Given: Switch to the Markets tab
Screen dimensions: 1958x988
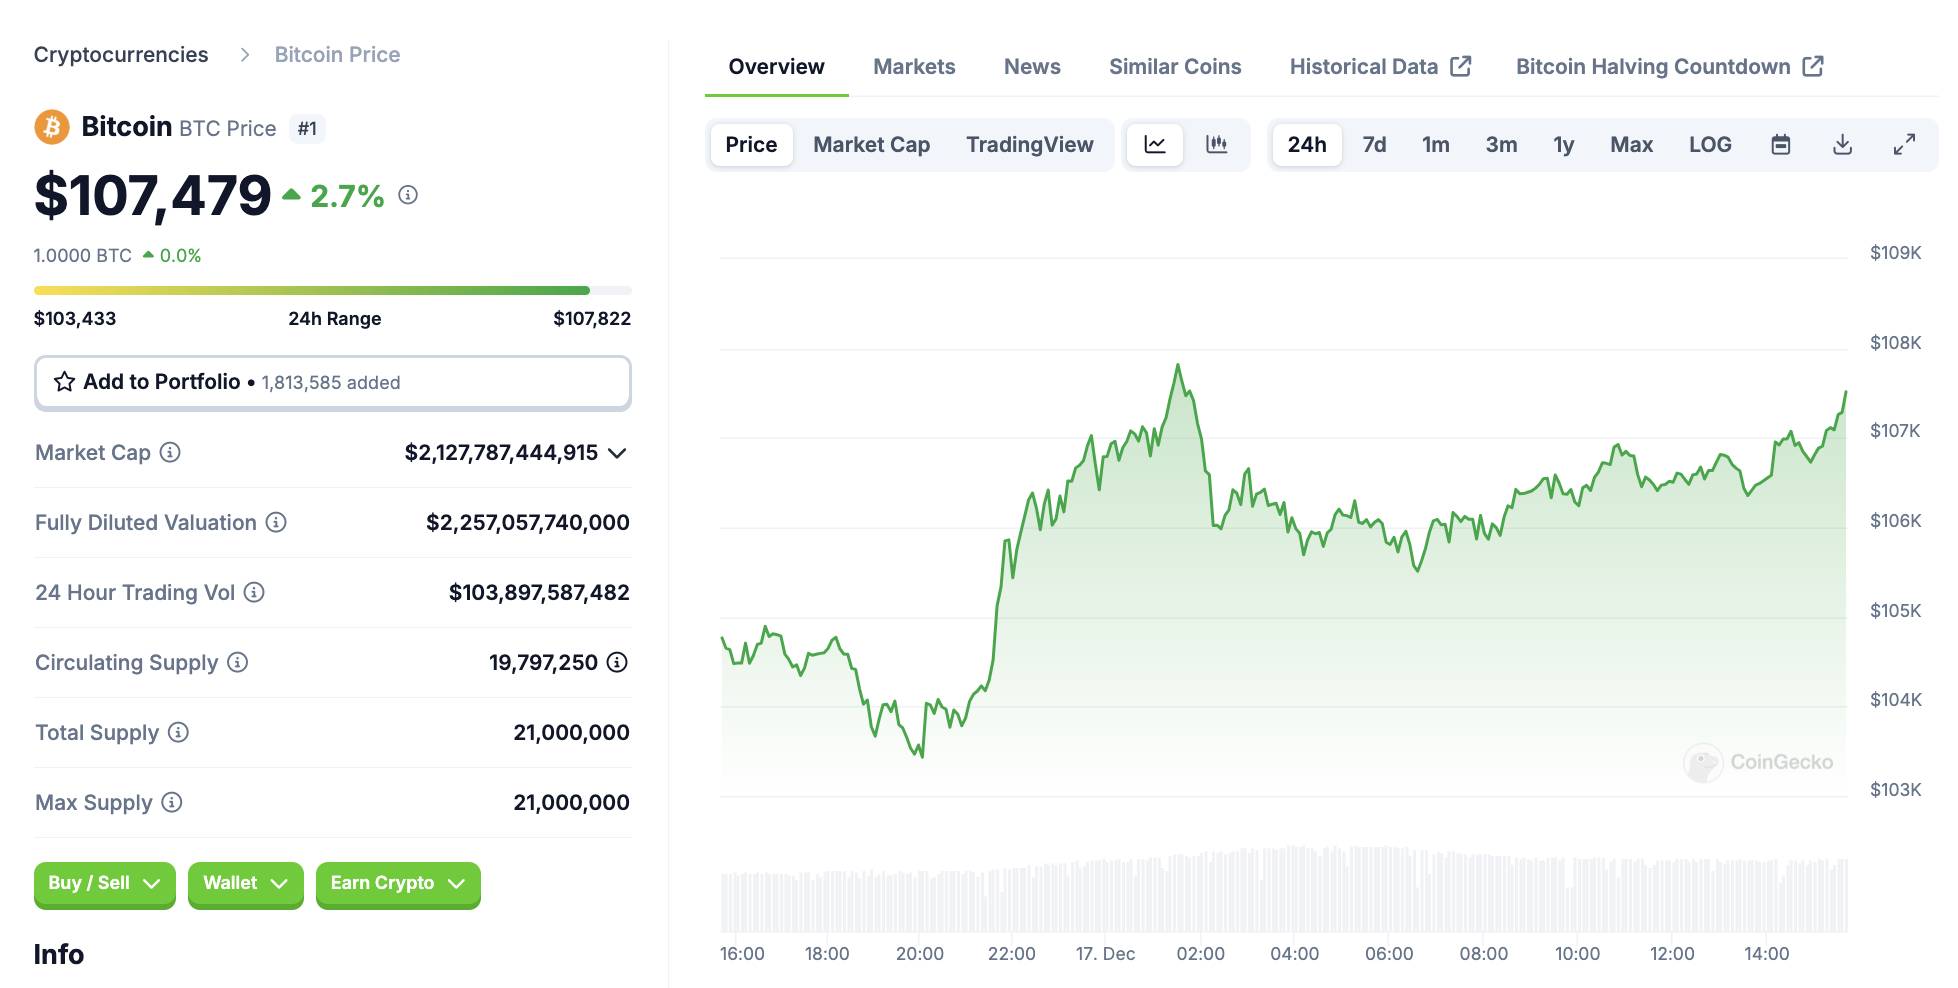Looking at the screenshot, I should (x=914, y=67).
